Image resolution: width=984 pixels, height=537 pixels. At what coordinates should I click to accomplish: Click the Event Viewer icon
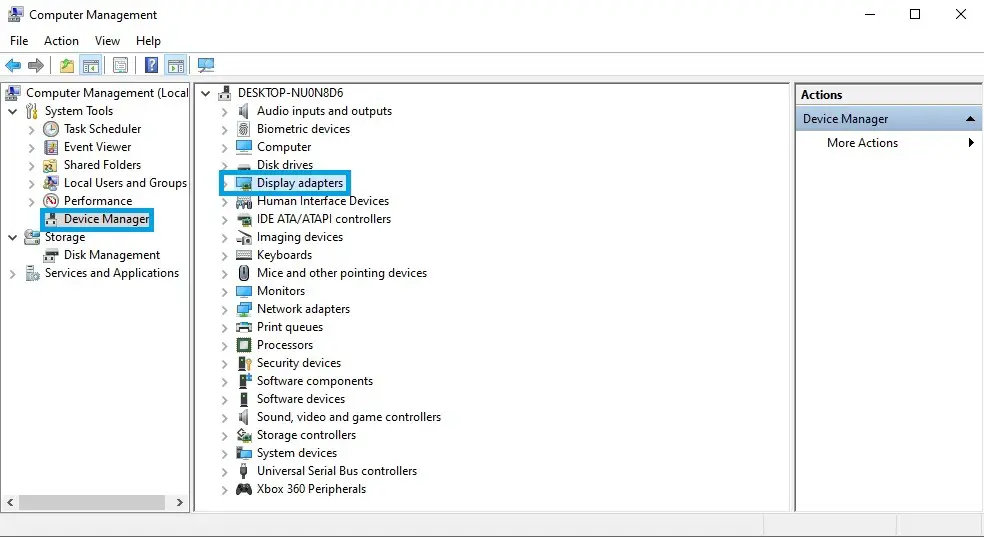point(51,147)
